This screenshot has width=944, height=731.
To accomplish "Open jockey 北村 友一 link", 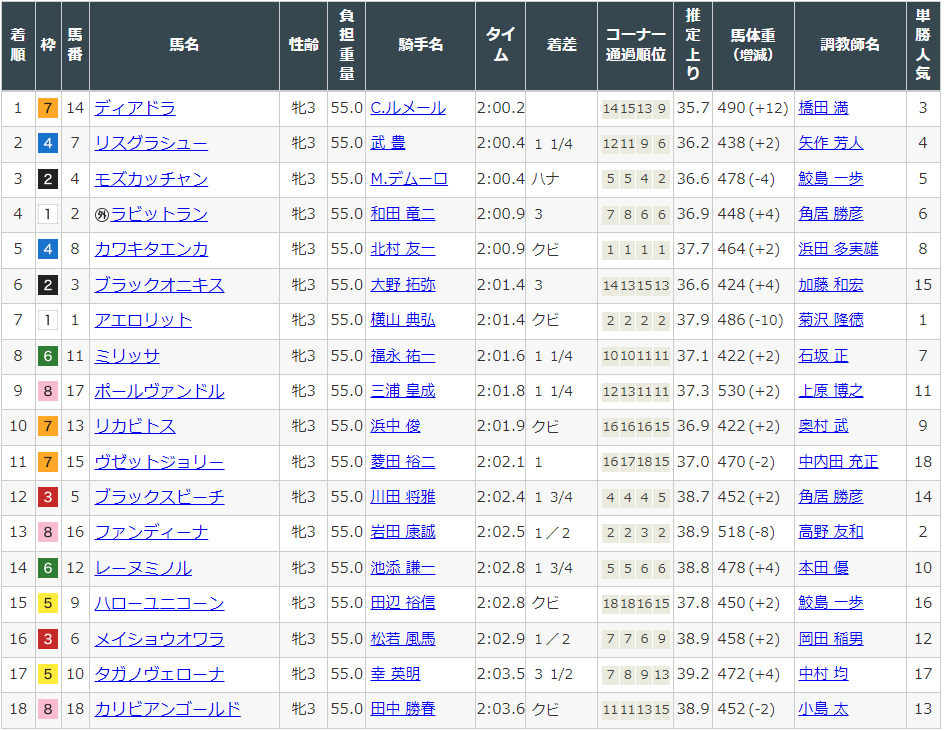I will 403,249.
